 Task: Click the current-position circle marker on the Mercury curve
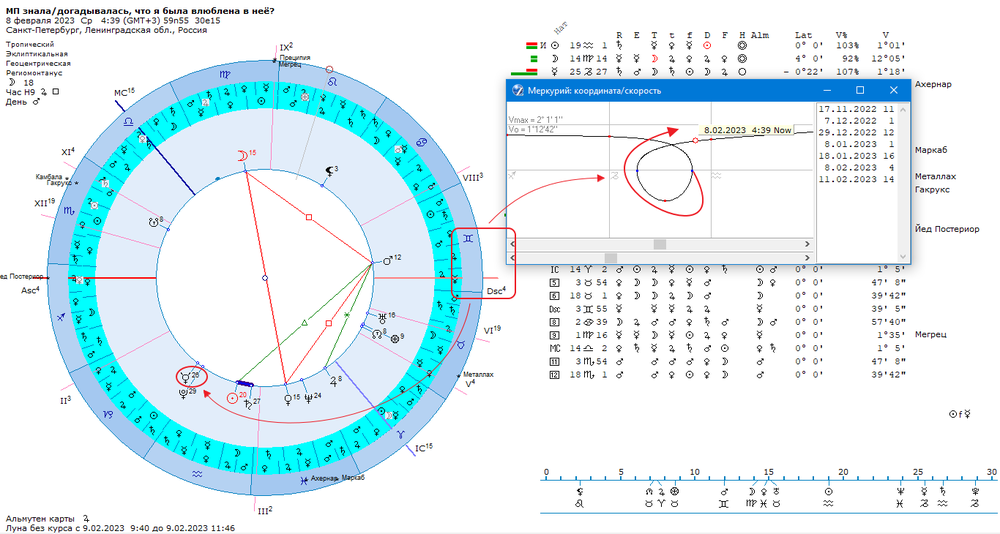click(695, 140)
